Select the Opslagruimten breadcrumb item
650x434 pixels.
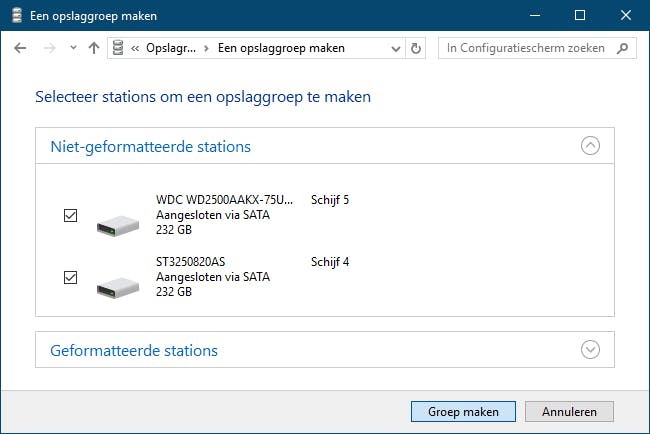pos(170,48)
